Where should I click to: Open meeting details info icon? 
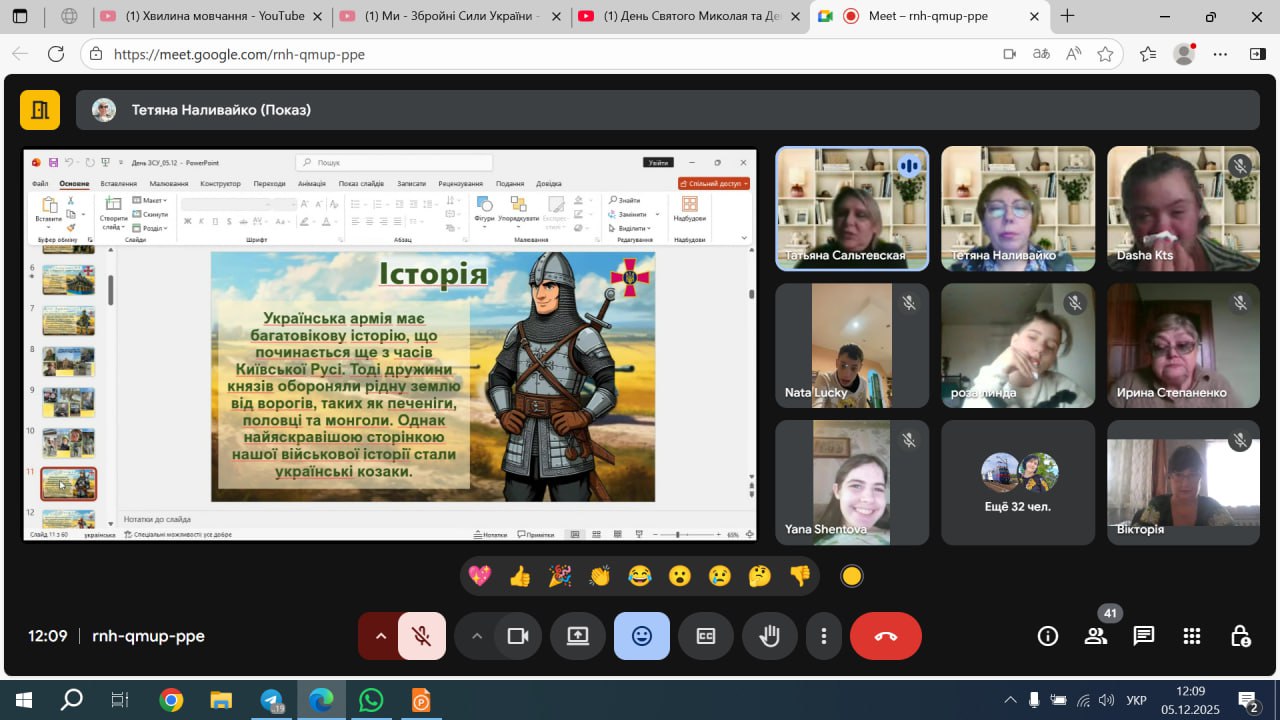tap(1047, 636)
